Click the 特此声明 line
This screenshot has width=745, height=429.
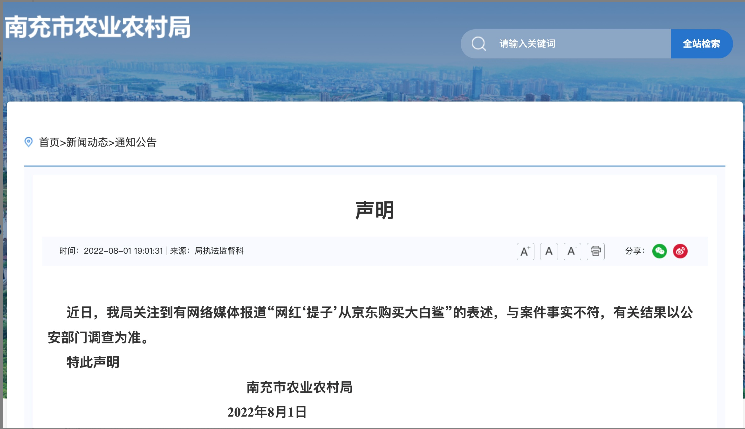93,362
